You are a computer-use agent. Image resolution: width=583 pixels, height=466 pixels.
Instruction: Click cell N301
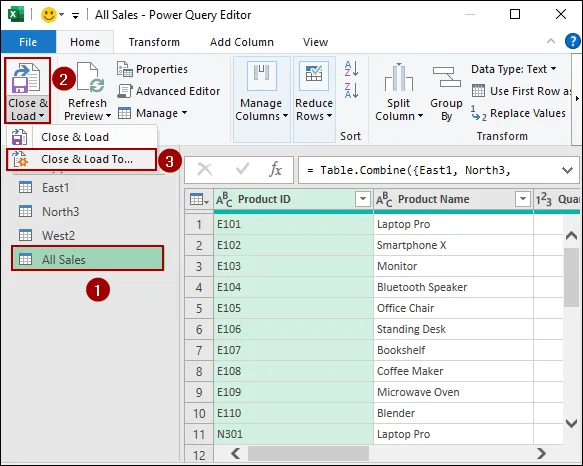point(293,434)
